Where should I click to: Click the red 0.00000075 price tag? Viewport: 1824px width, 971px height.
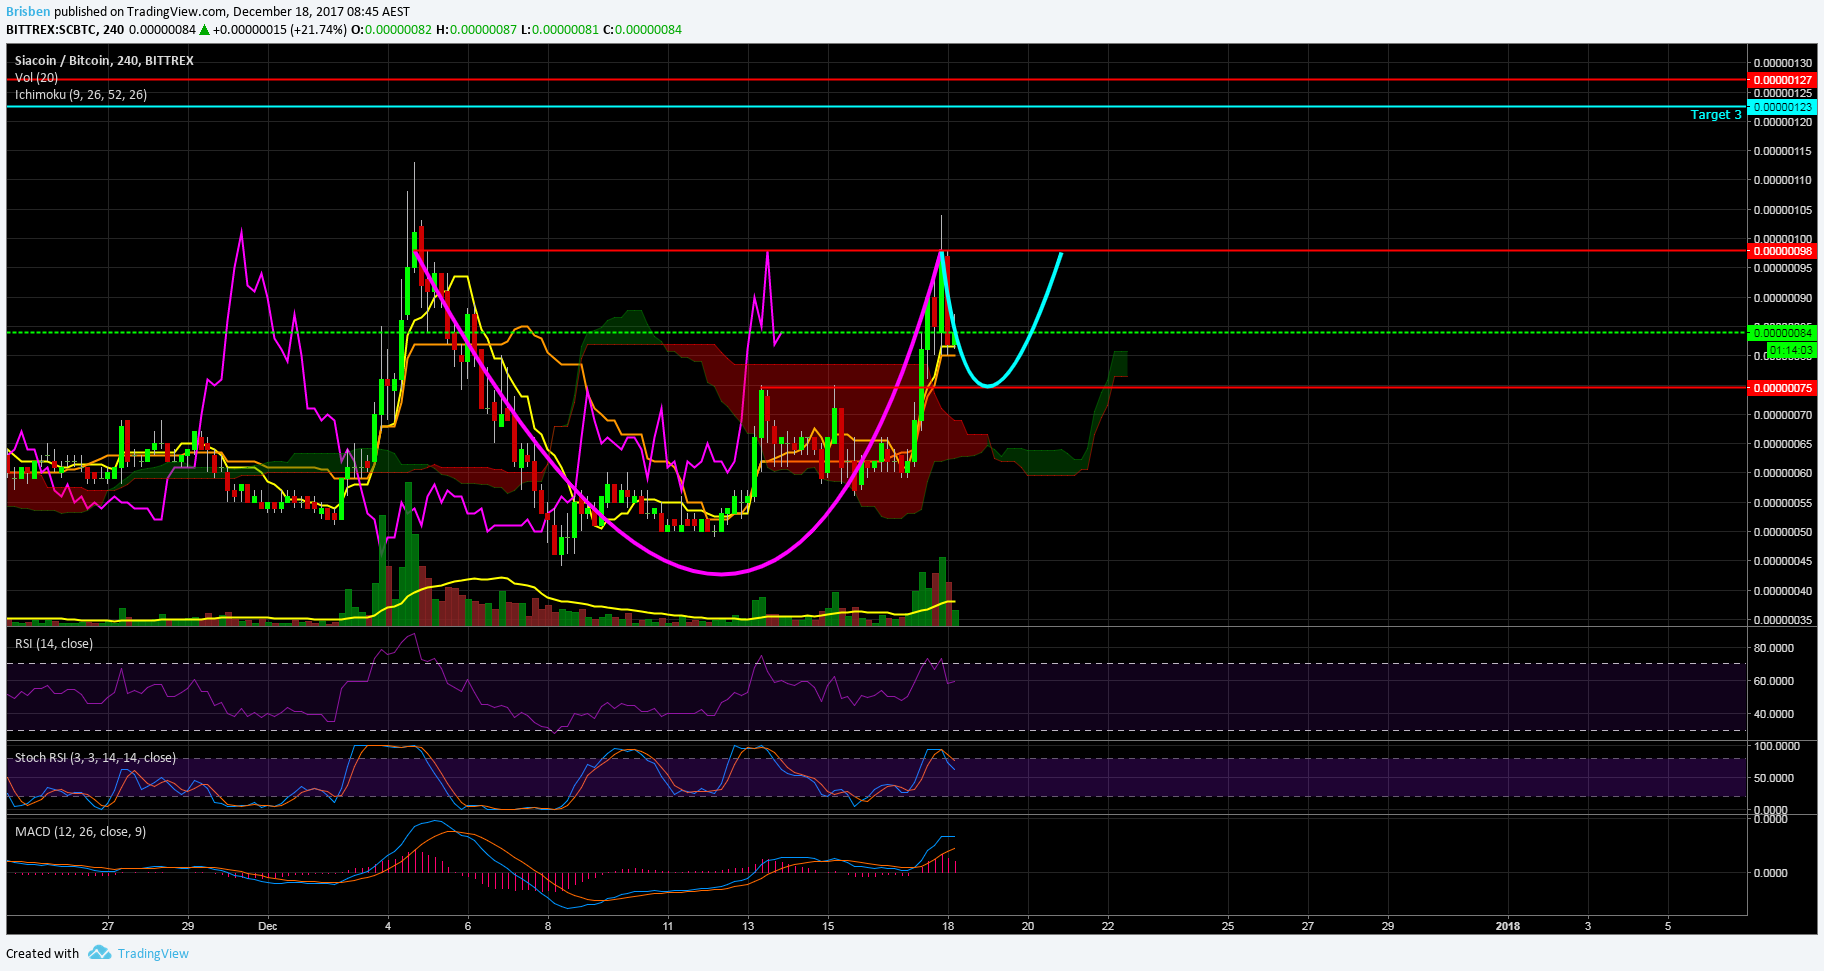(x=1783, y=388)
